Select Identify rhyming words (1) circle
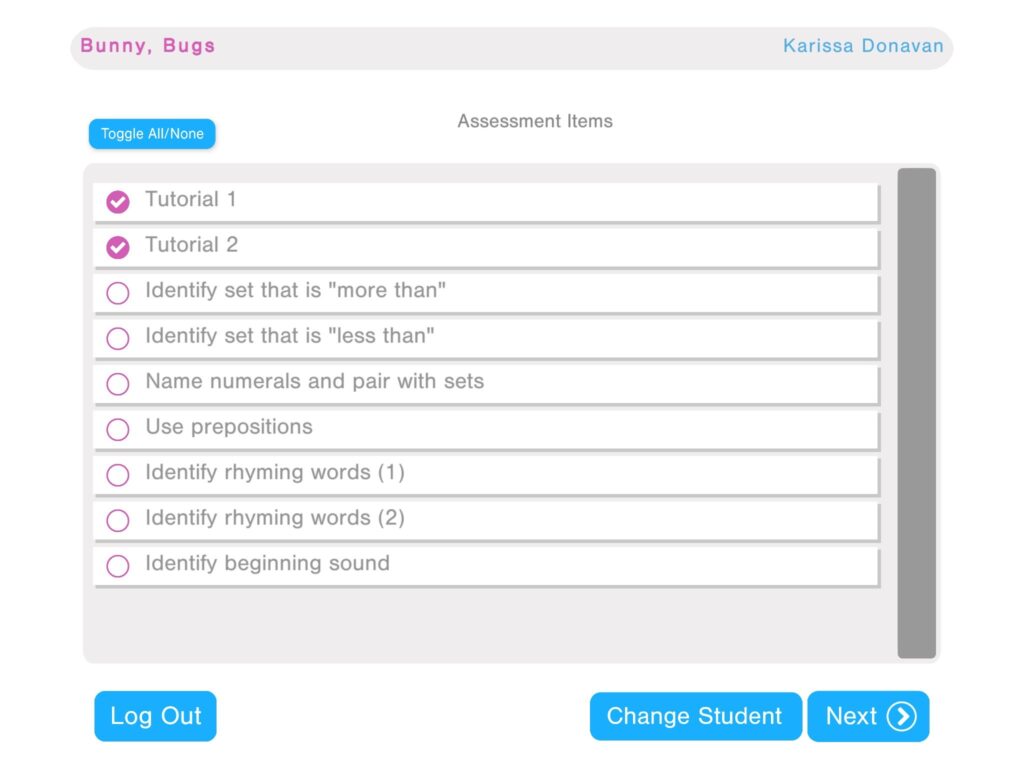Viewport: 1024px width, 768px height. click(118, 475)
